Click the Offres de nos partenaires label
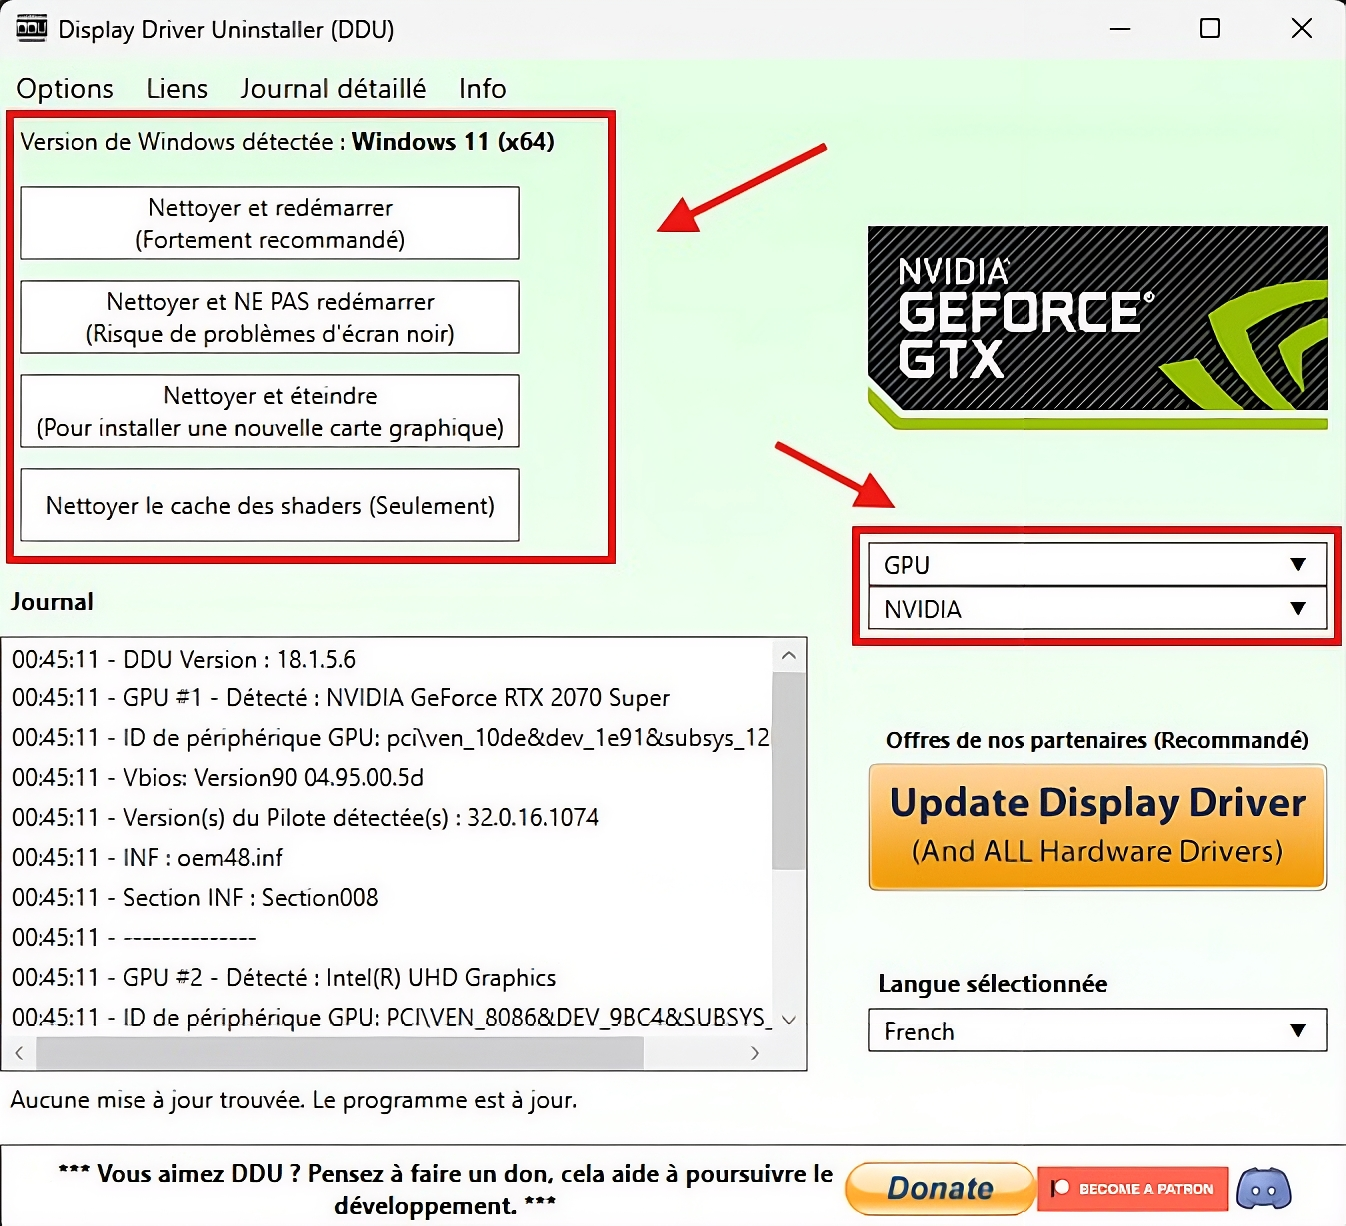This screenshot has height=1226, width=1346. click(1097, 740)
